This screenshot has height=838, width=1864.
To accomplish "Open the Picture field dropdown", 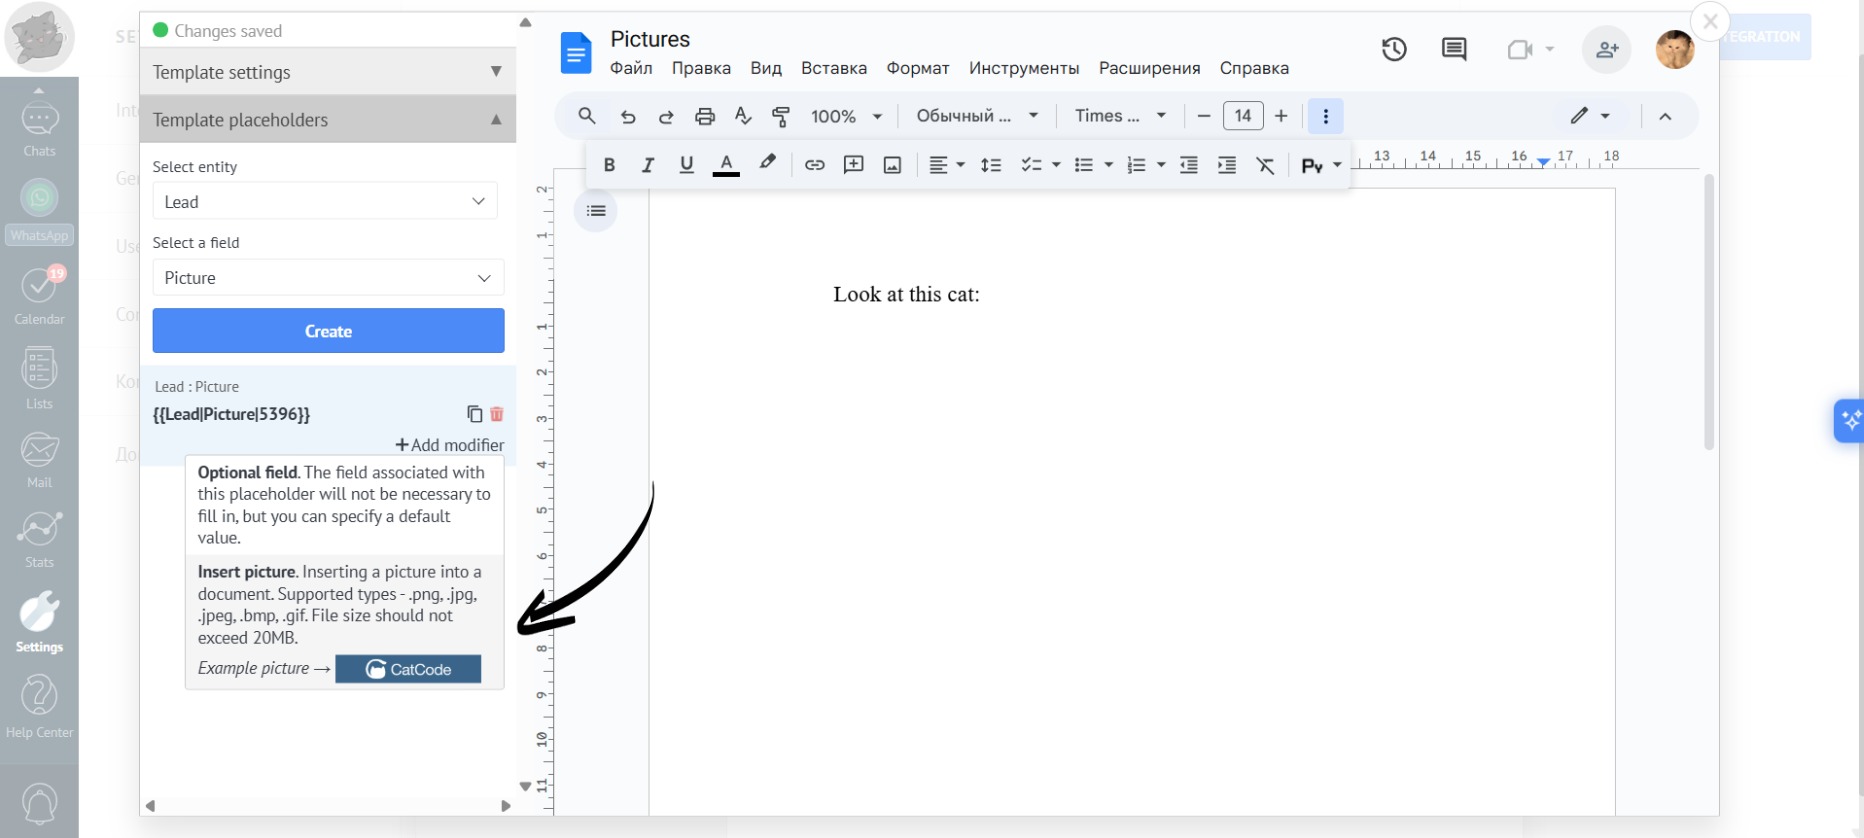I will [328, 278].
